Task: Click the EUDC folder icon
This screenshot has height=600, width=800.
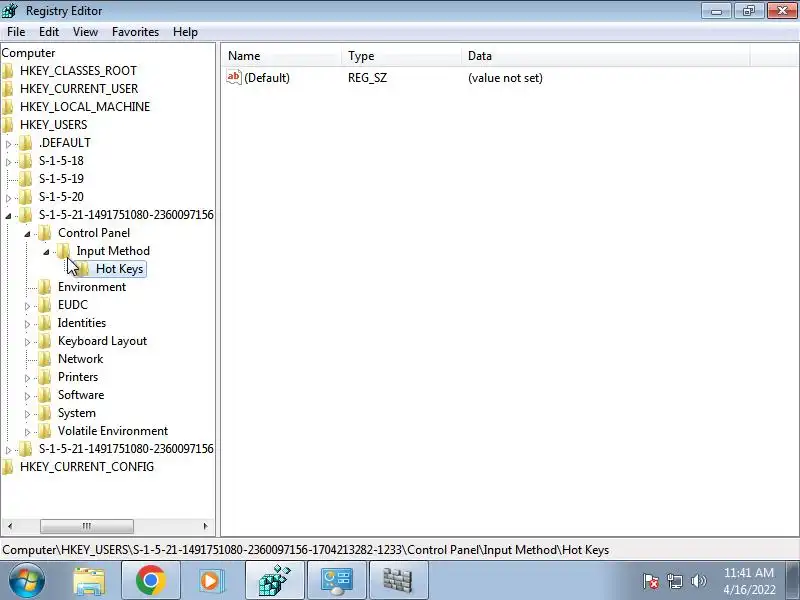Action: [x=45, y=305]
